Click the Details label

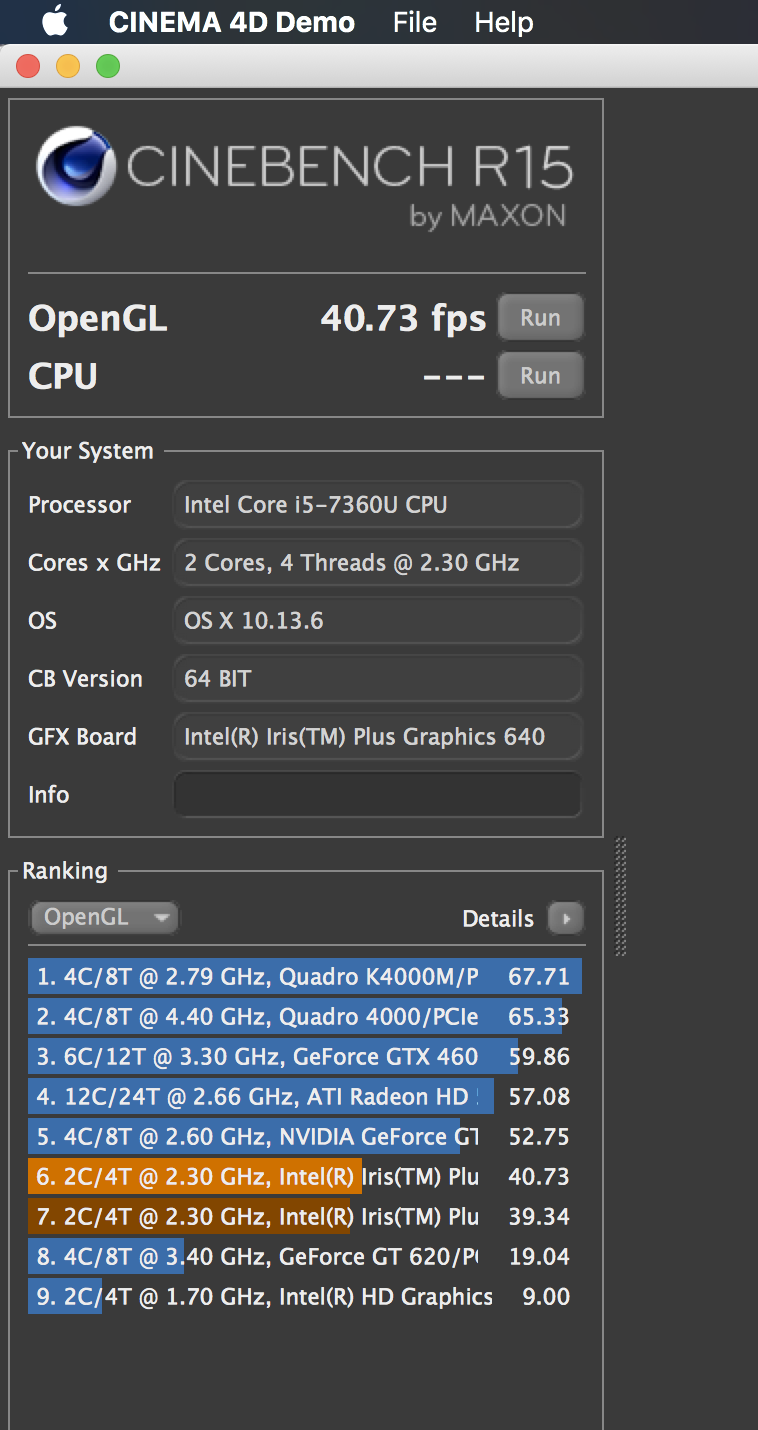tap(498, 918)
